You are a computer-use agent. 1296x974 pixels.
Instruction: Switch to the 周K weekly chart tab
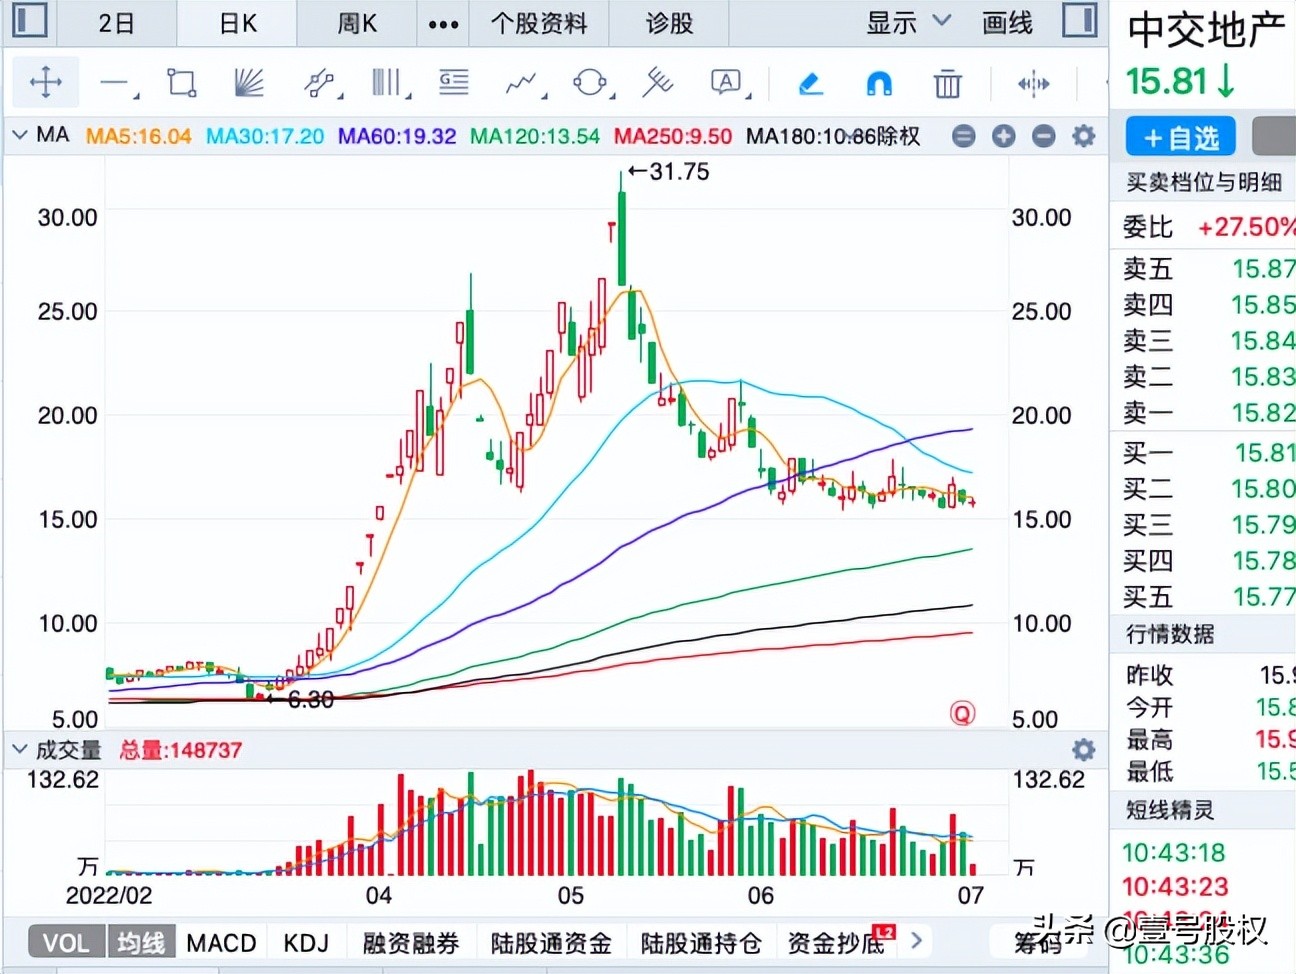click(356, 22)
